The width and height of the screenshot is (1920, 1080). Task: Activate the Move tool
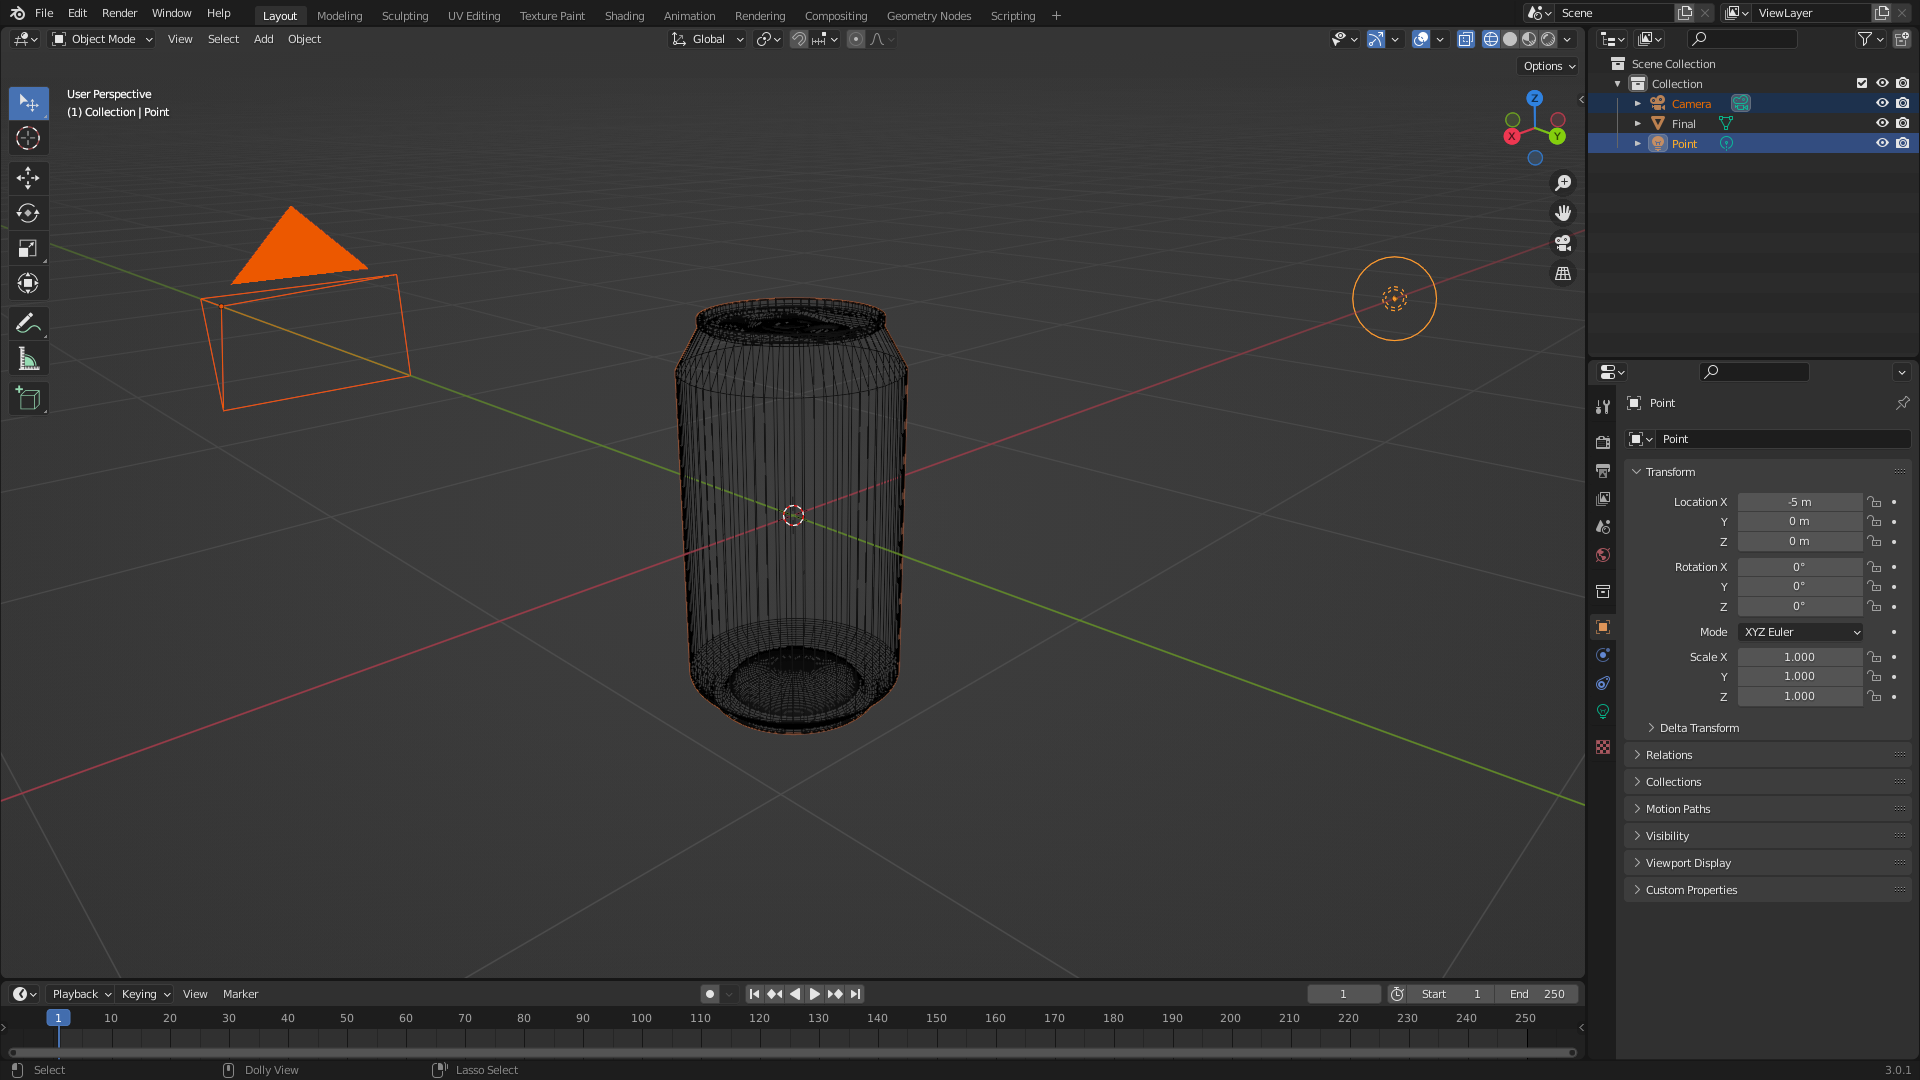(28, 178)
